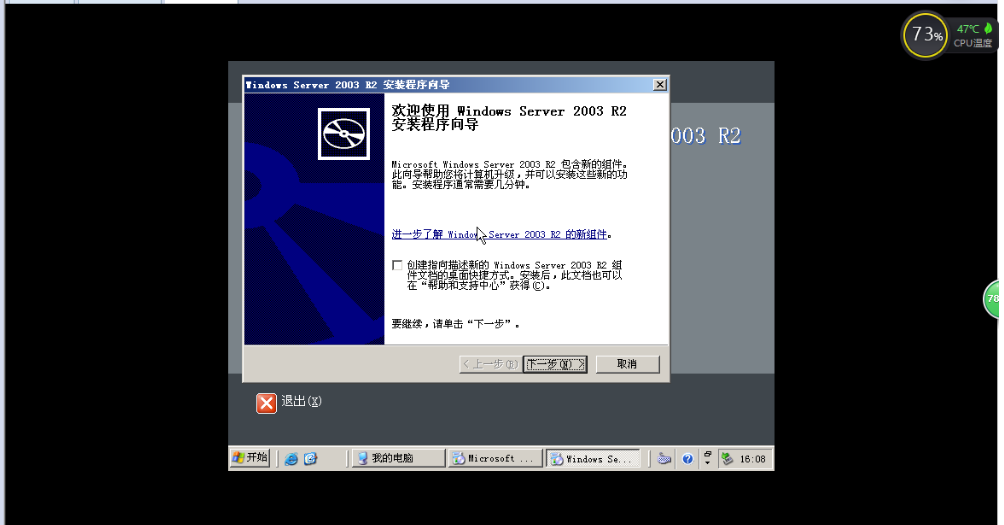Click the setup CD icon in the wizard banner
The height and width of the screenshot is (525, 1004).
pos(344,134)
